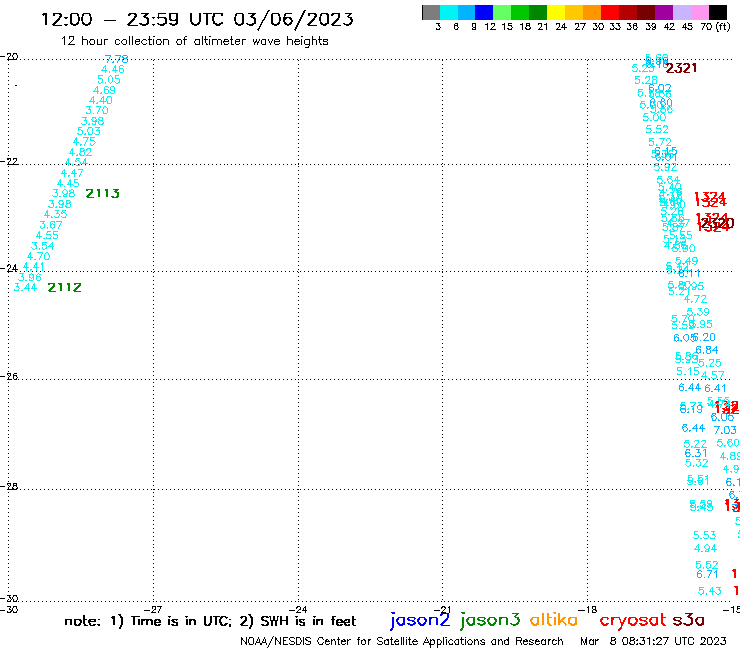
Task: Click the wave height value 4.40
Action: (101, 101)
